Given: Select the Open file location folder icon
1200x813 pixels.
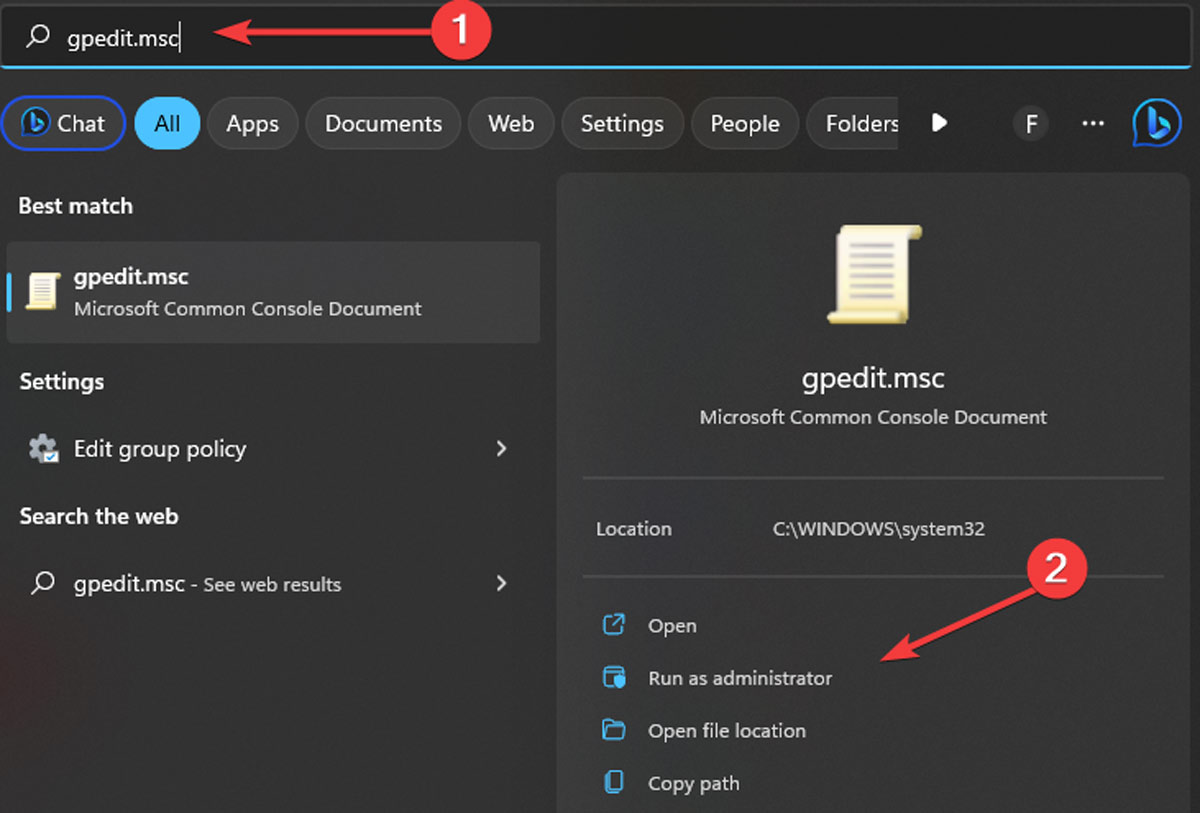Looking at the screenshot, I should tap(613, 730).
